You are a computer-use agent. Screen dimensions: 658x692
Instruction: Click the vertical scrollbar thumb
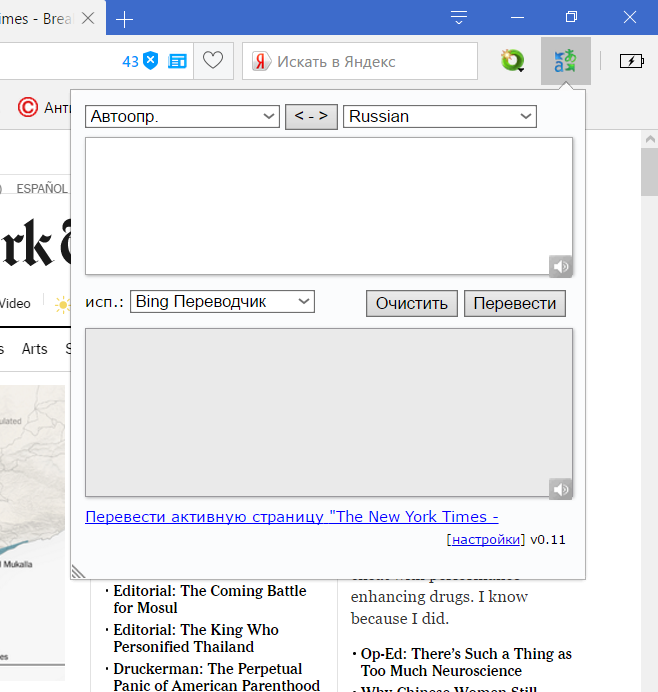point(650,172)
